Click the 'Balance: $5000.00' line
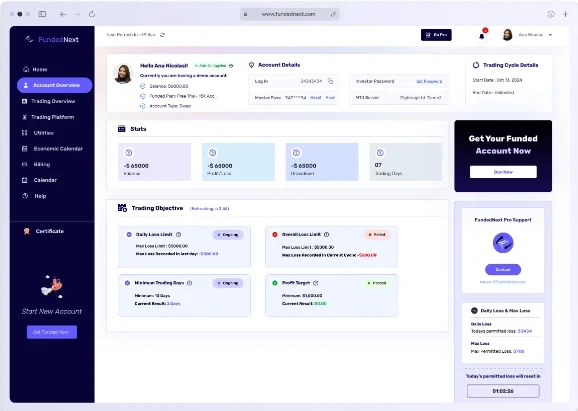Image resolution: width=578 pixels, height=411 pixels. click(x=168, y=86)
